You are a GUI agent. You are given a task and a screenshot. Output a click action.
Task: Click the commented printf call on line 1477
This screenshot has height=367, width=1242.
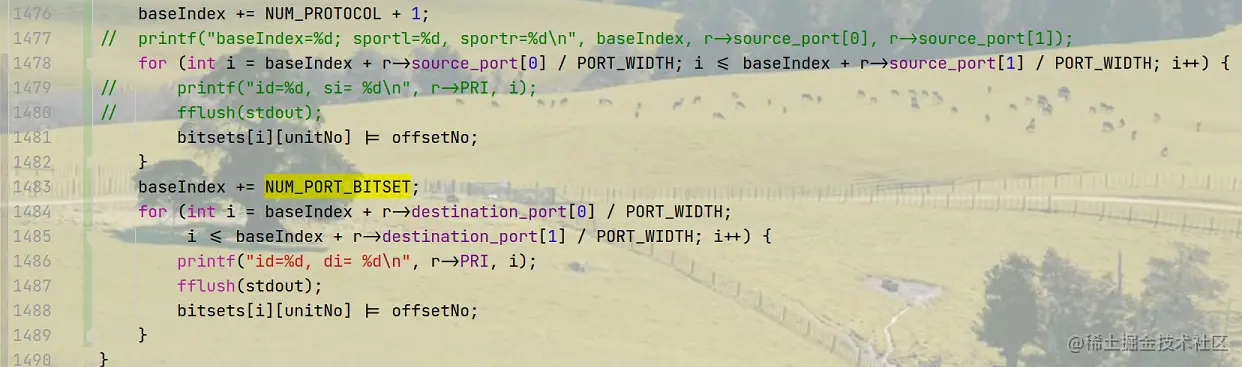point(605,39)
